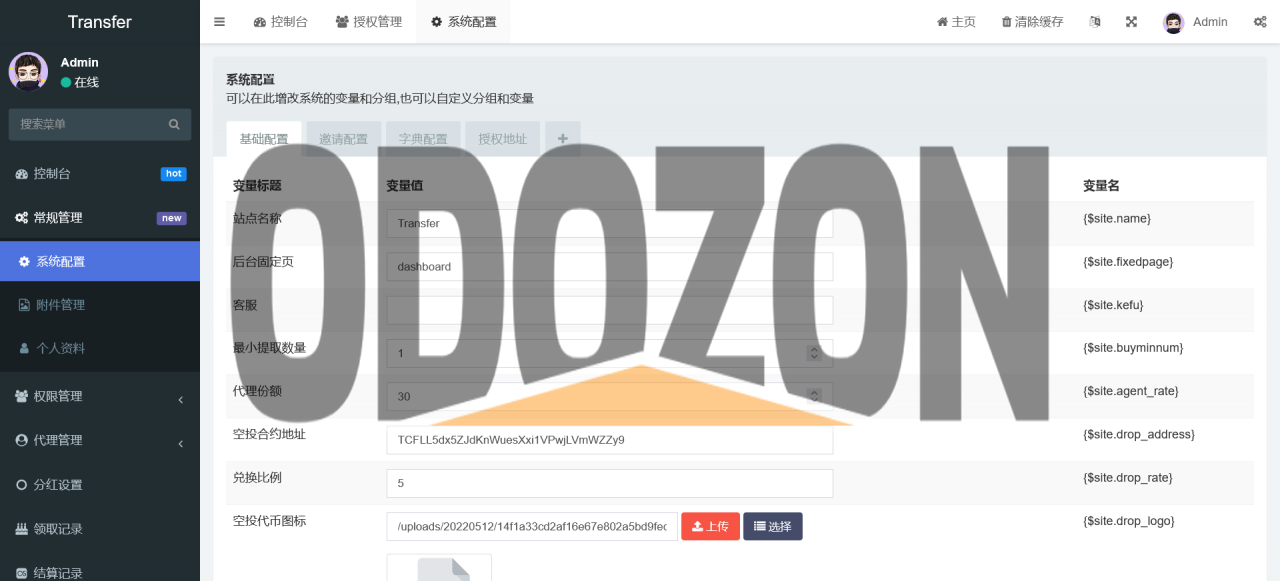1280x581 pixels.
Task: Select the 基础配置 tab
Action: coord(264,139)
